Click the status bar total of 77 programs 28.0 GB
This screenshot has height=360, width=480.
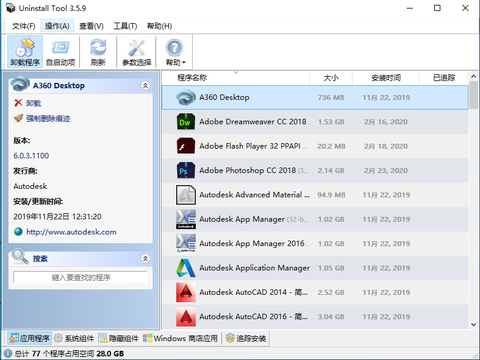tap(69, 354)
